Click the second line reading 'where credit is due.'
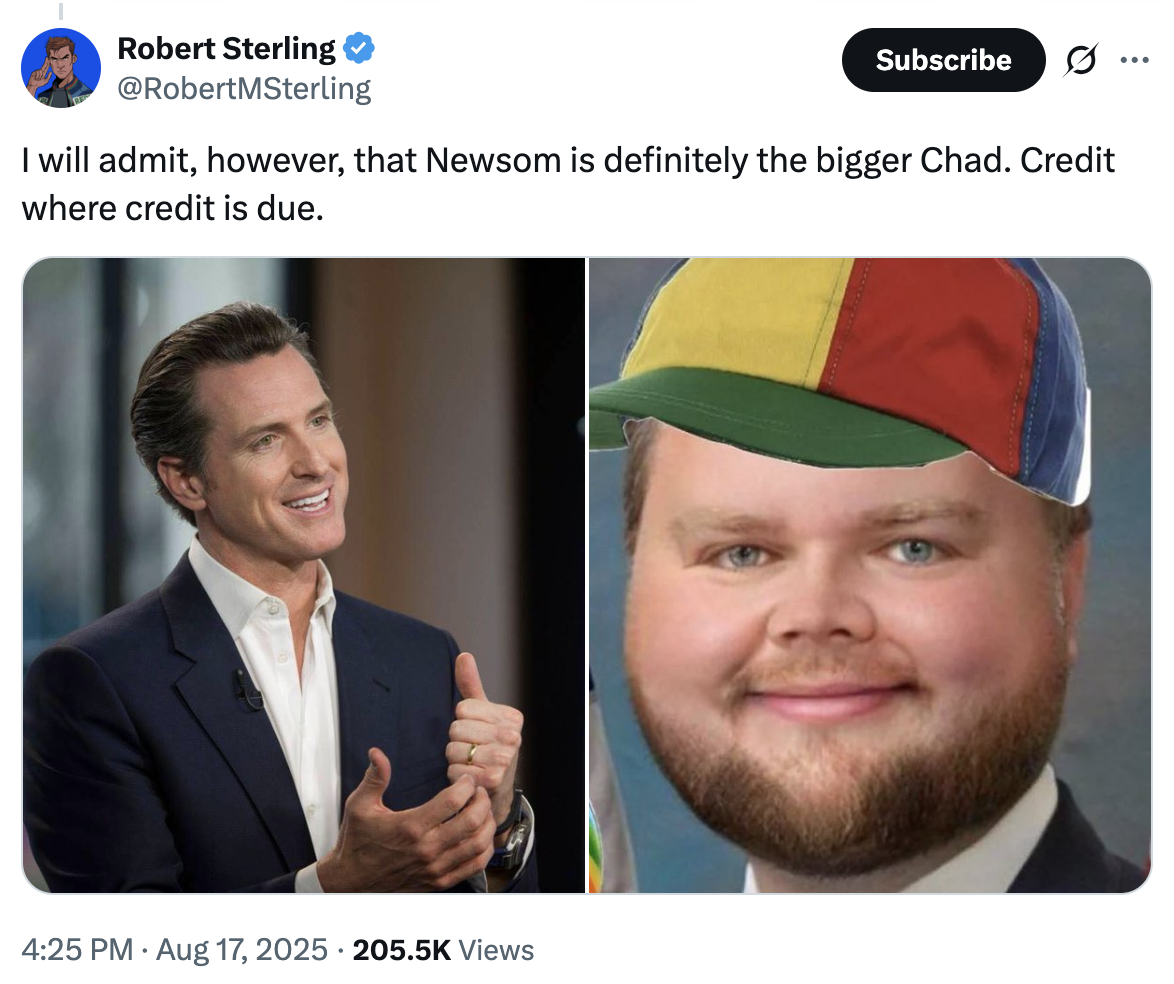Viewport: 1174px width, 984px height. click(172, 208)
